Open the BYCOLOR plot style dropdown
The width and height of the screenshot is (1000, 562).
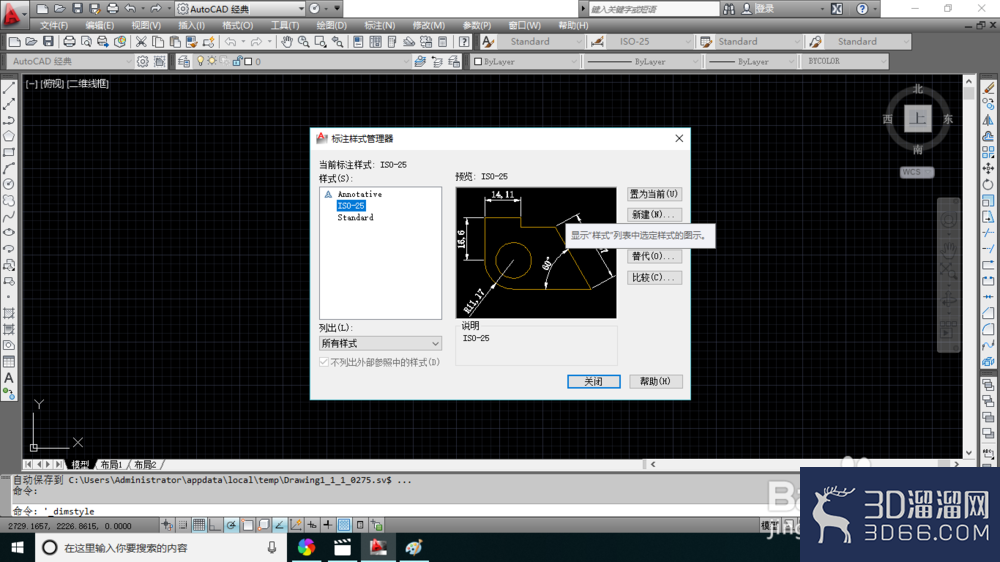[845, 61]
